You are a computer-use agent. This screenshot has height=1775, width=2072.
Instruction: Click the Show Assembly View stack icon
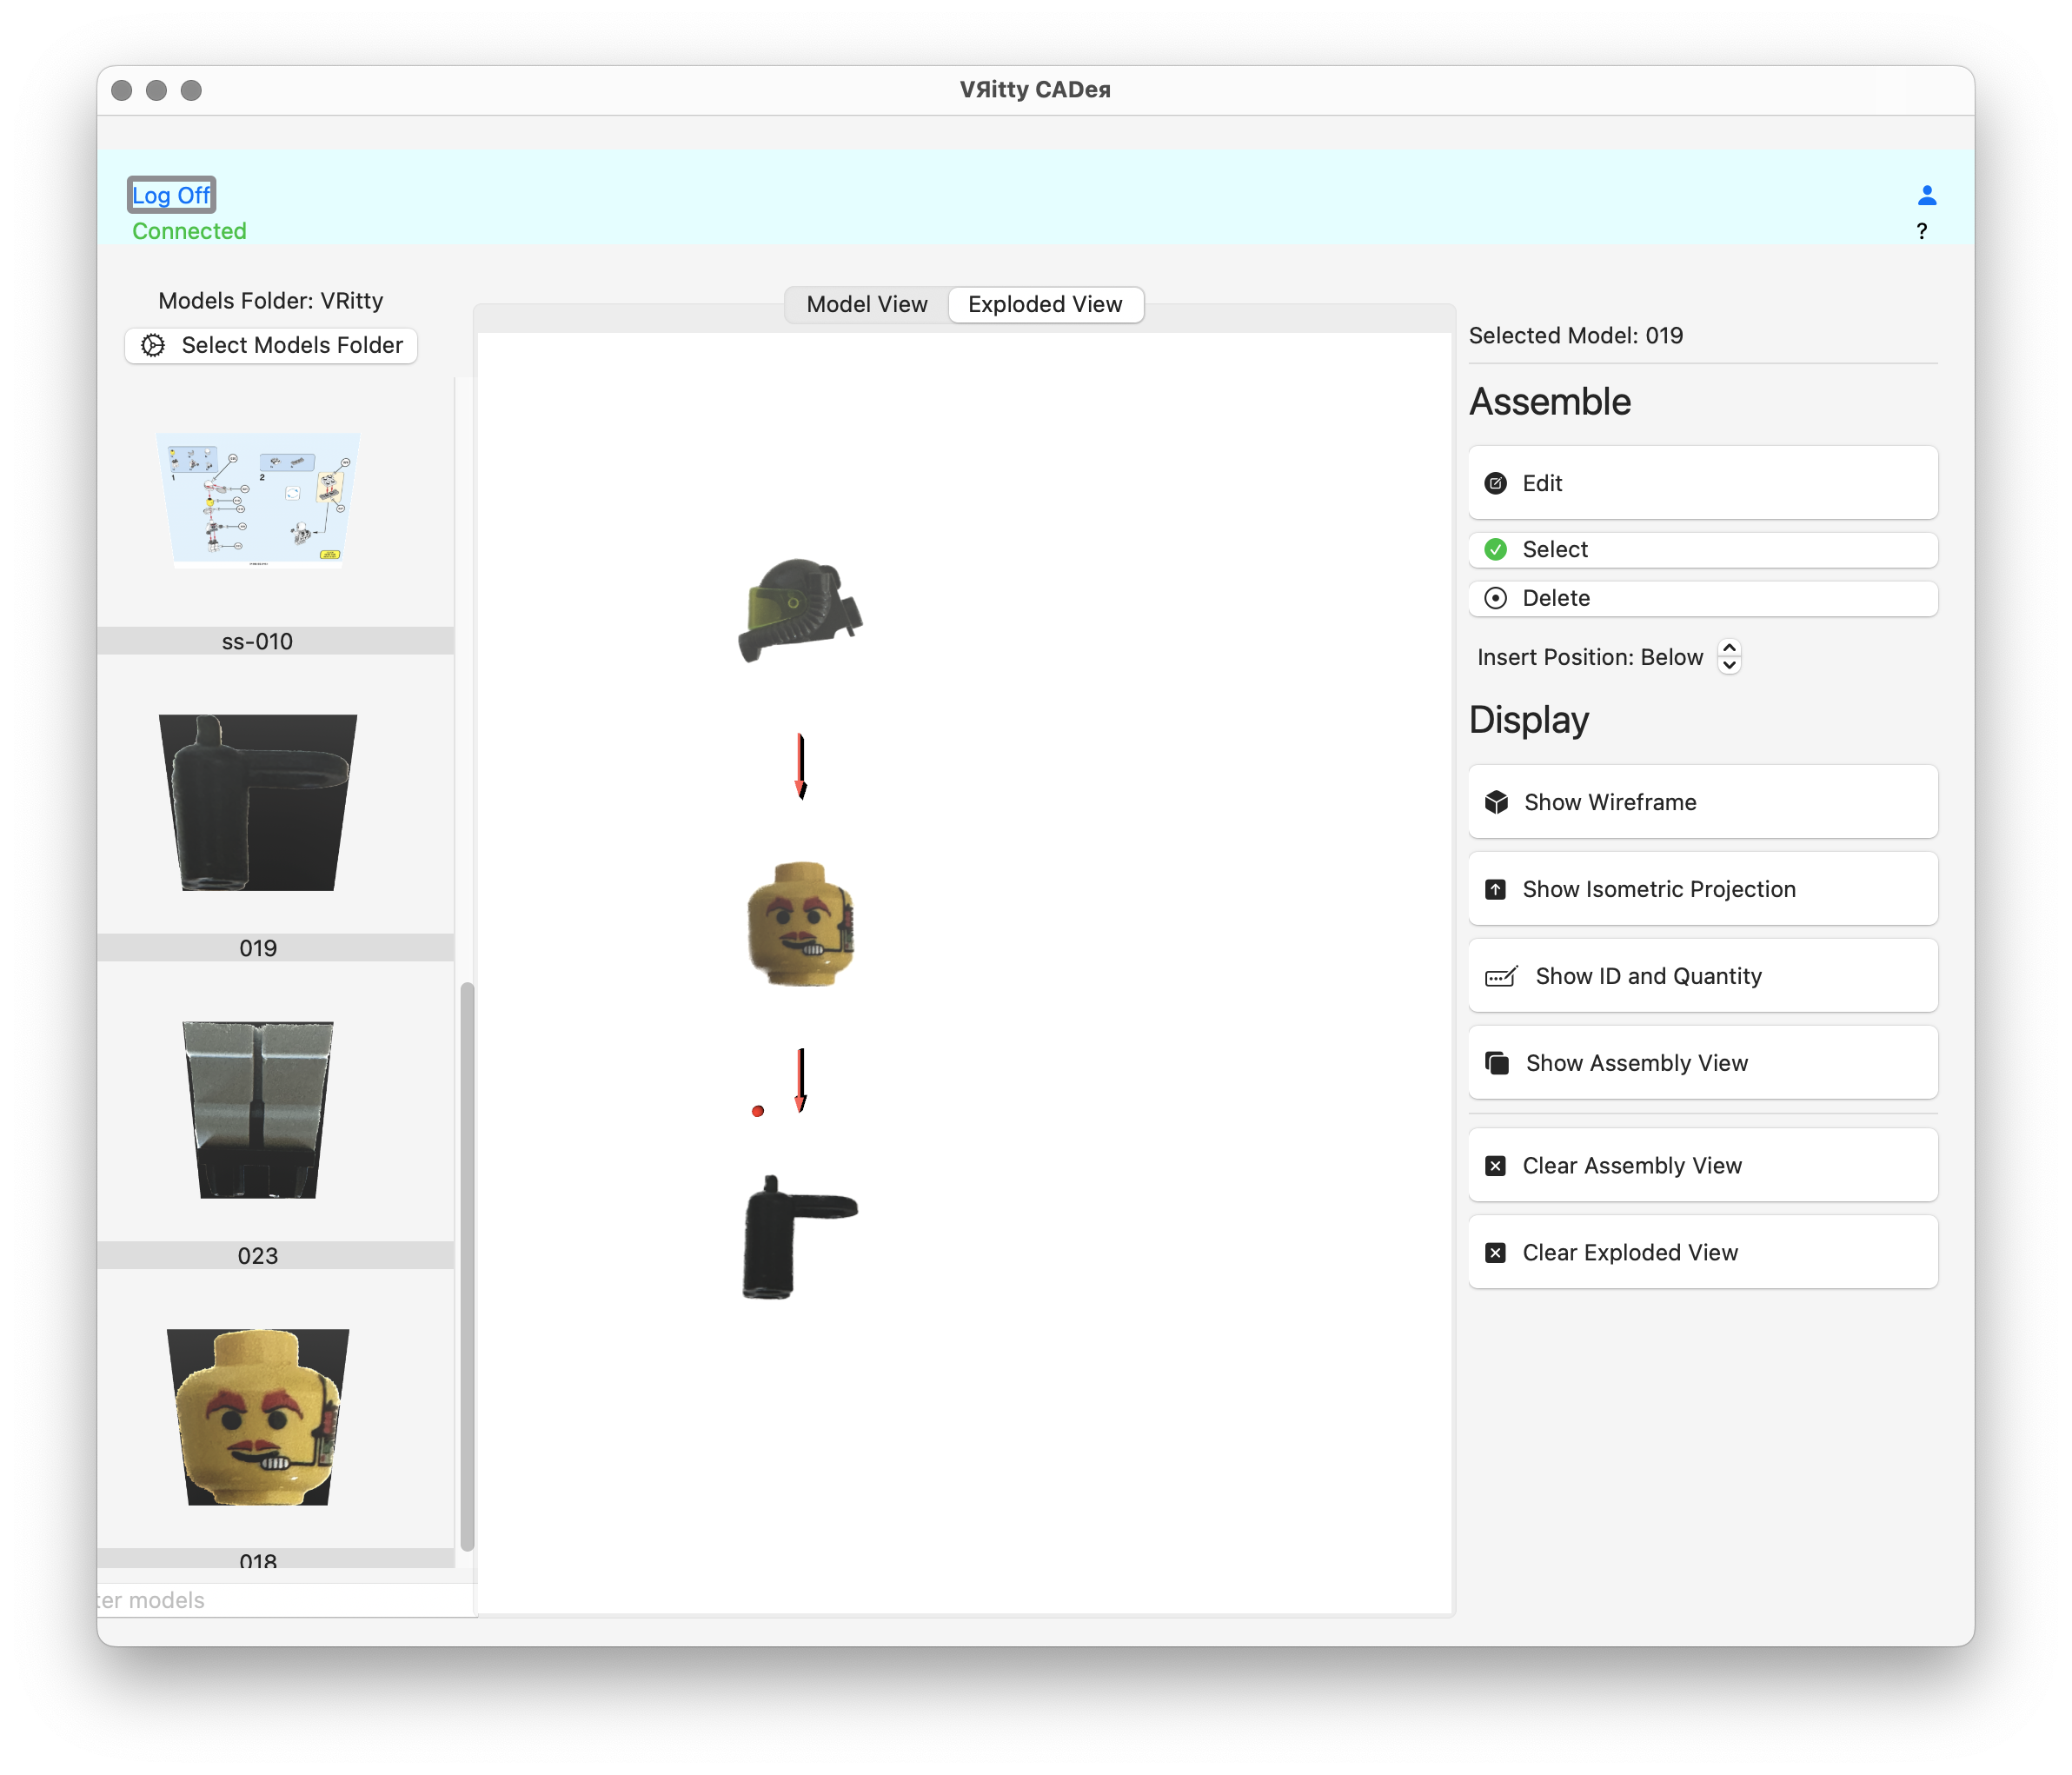coord(1497,1063)
